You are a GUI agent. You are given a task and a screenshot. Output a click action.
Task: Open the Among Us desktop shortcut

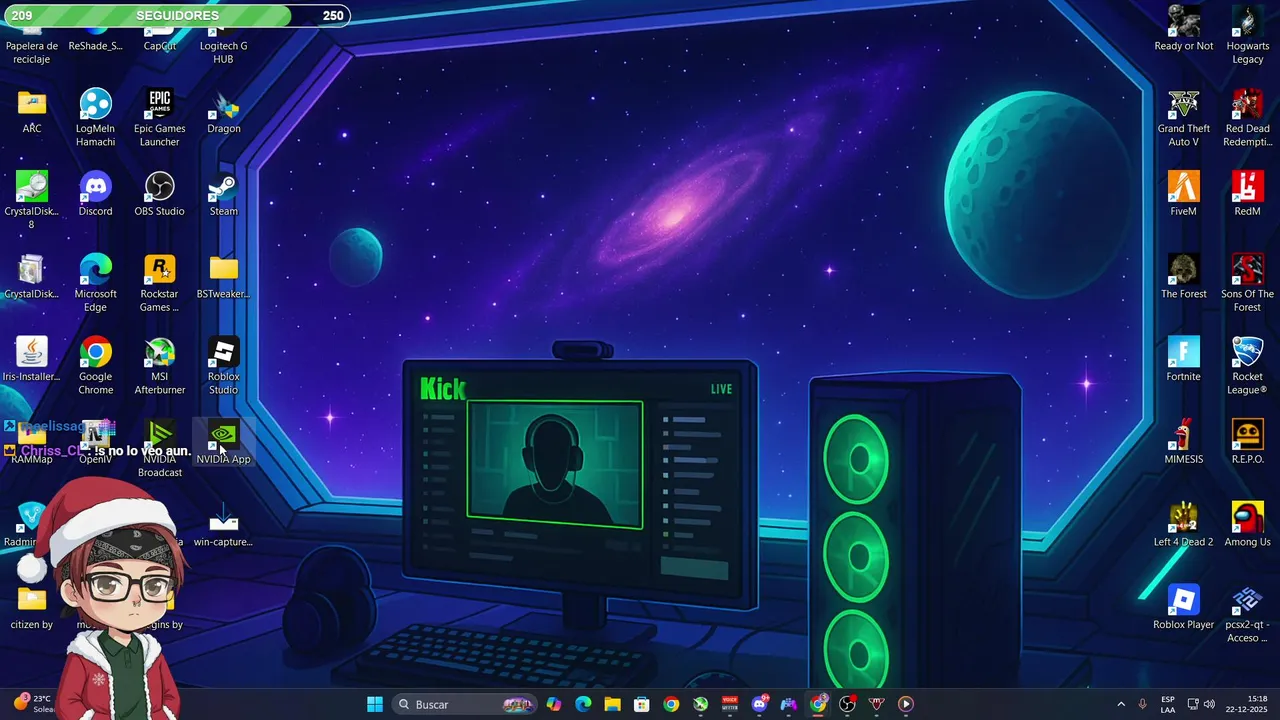coord(1248,526)
